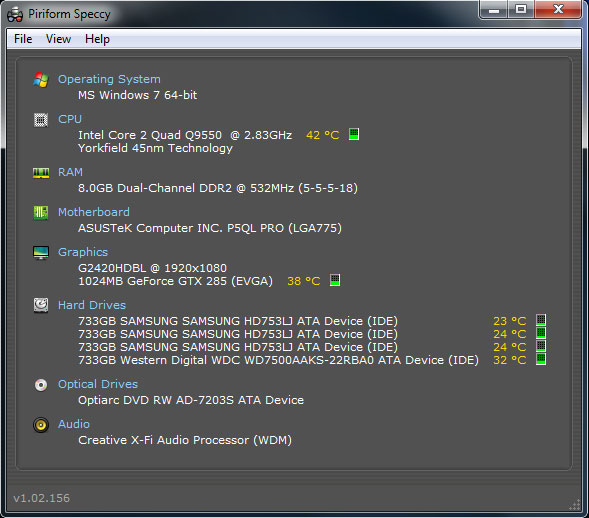Click the Graphics monitor icon
The image size is (589, 518).
coord(41,252)
